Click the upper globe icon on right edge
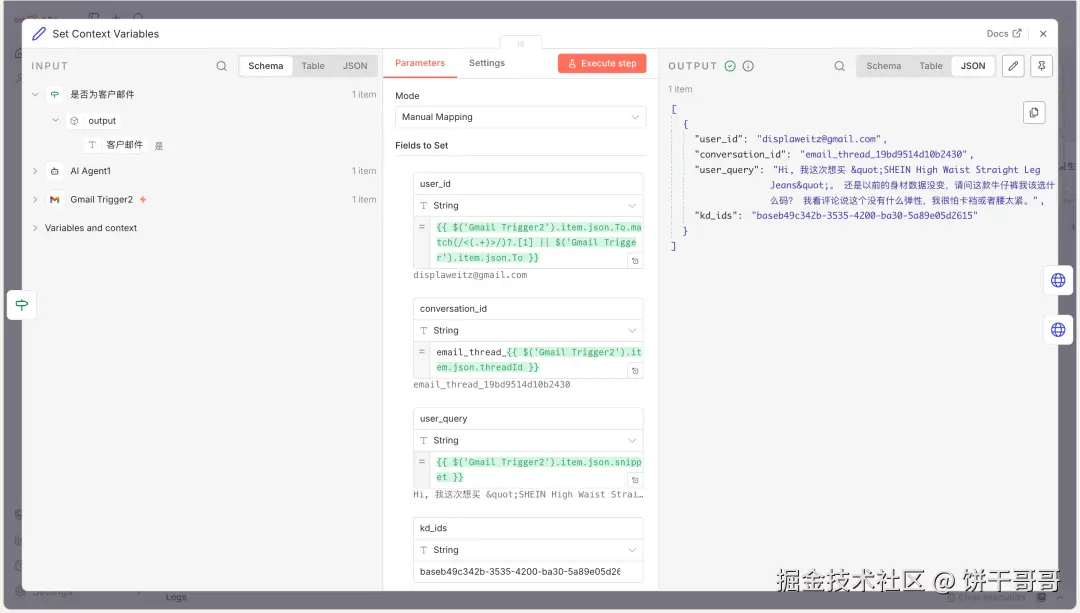 coord(1058,280)
